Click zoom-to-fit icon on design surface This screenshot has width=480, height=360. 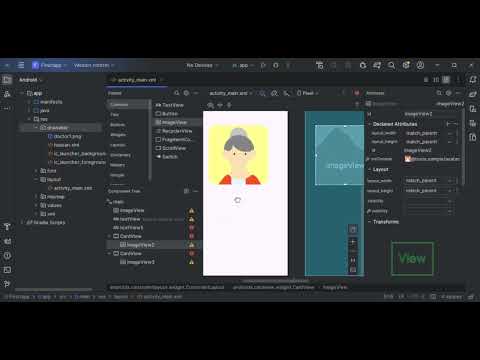point(353,270)
